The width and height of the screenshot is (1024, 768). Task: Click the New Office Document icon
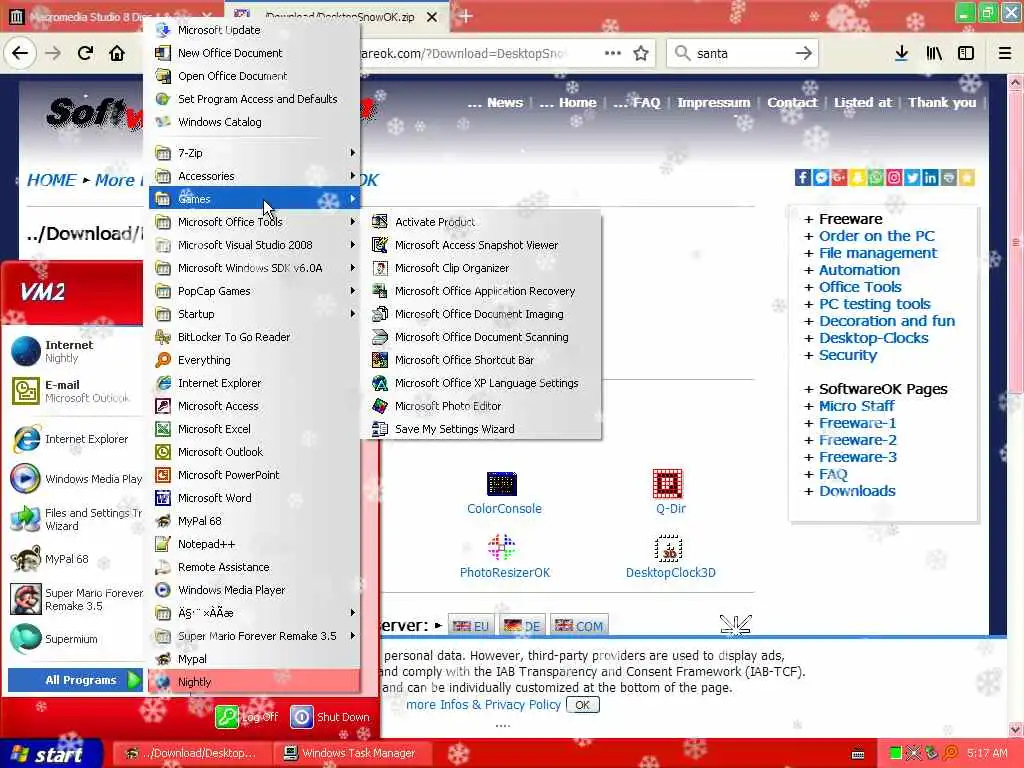[x=163, y=53]
